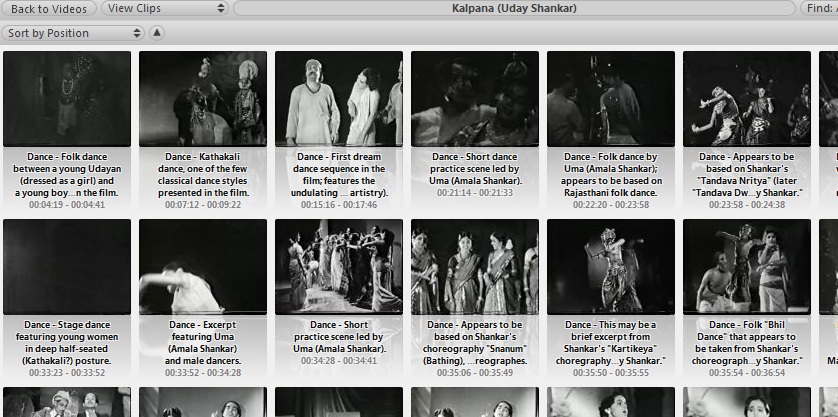Click the timecode 00:07:12 - 00:09:22
The height and width of the screenshot is (417, 838).
(203, 205)
